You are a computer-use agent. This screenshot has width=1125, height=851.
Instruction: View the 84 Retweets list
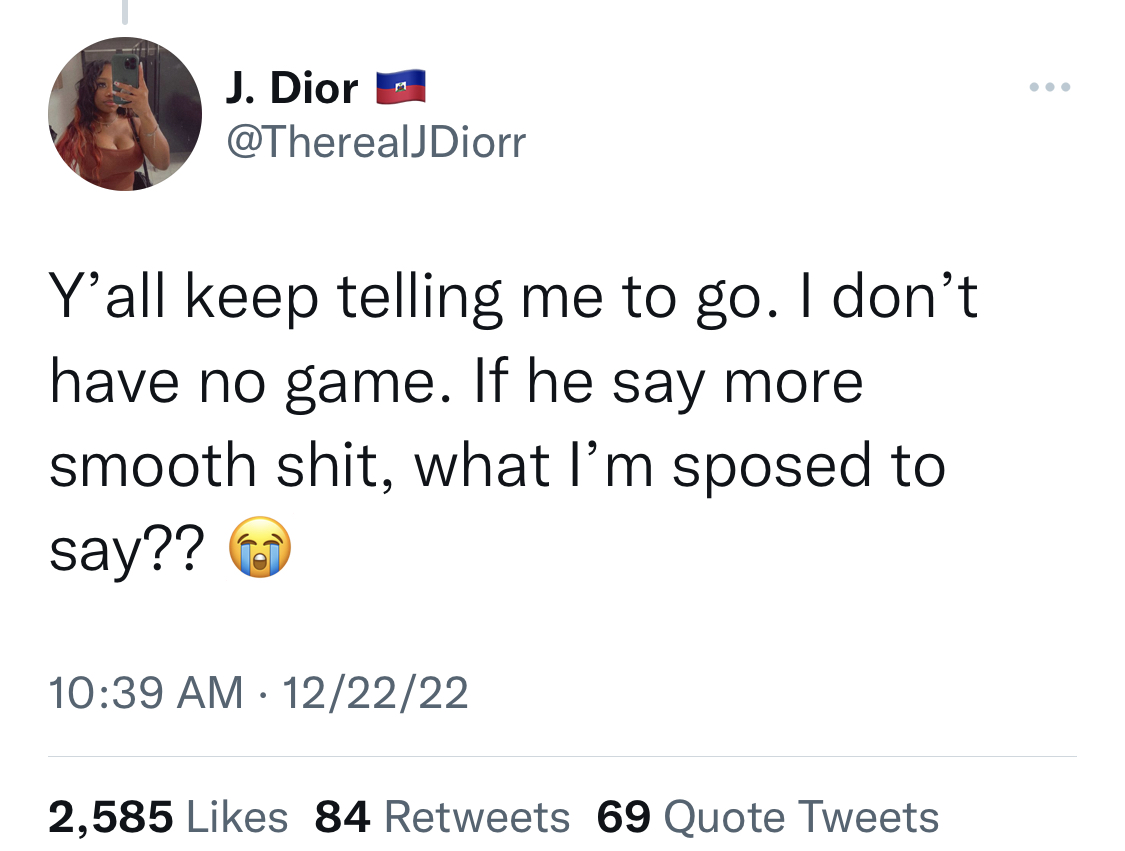(443, 817)
